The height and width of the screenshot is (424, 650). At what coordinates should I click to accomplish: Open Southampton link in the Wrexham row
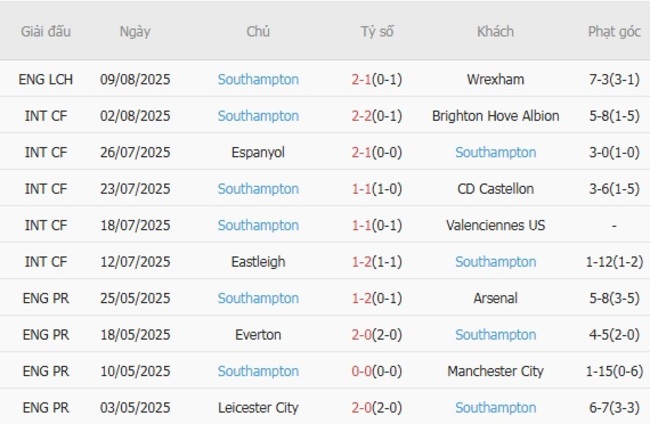tap(258, 79)
